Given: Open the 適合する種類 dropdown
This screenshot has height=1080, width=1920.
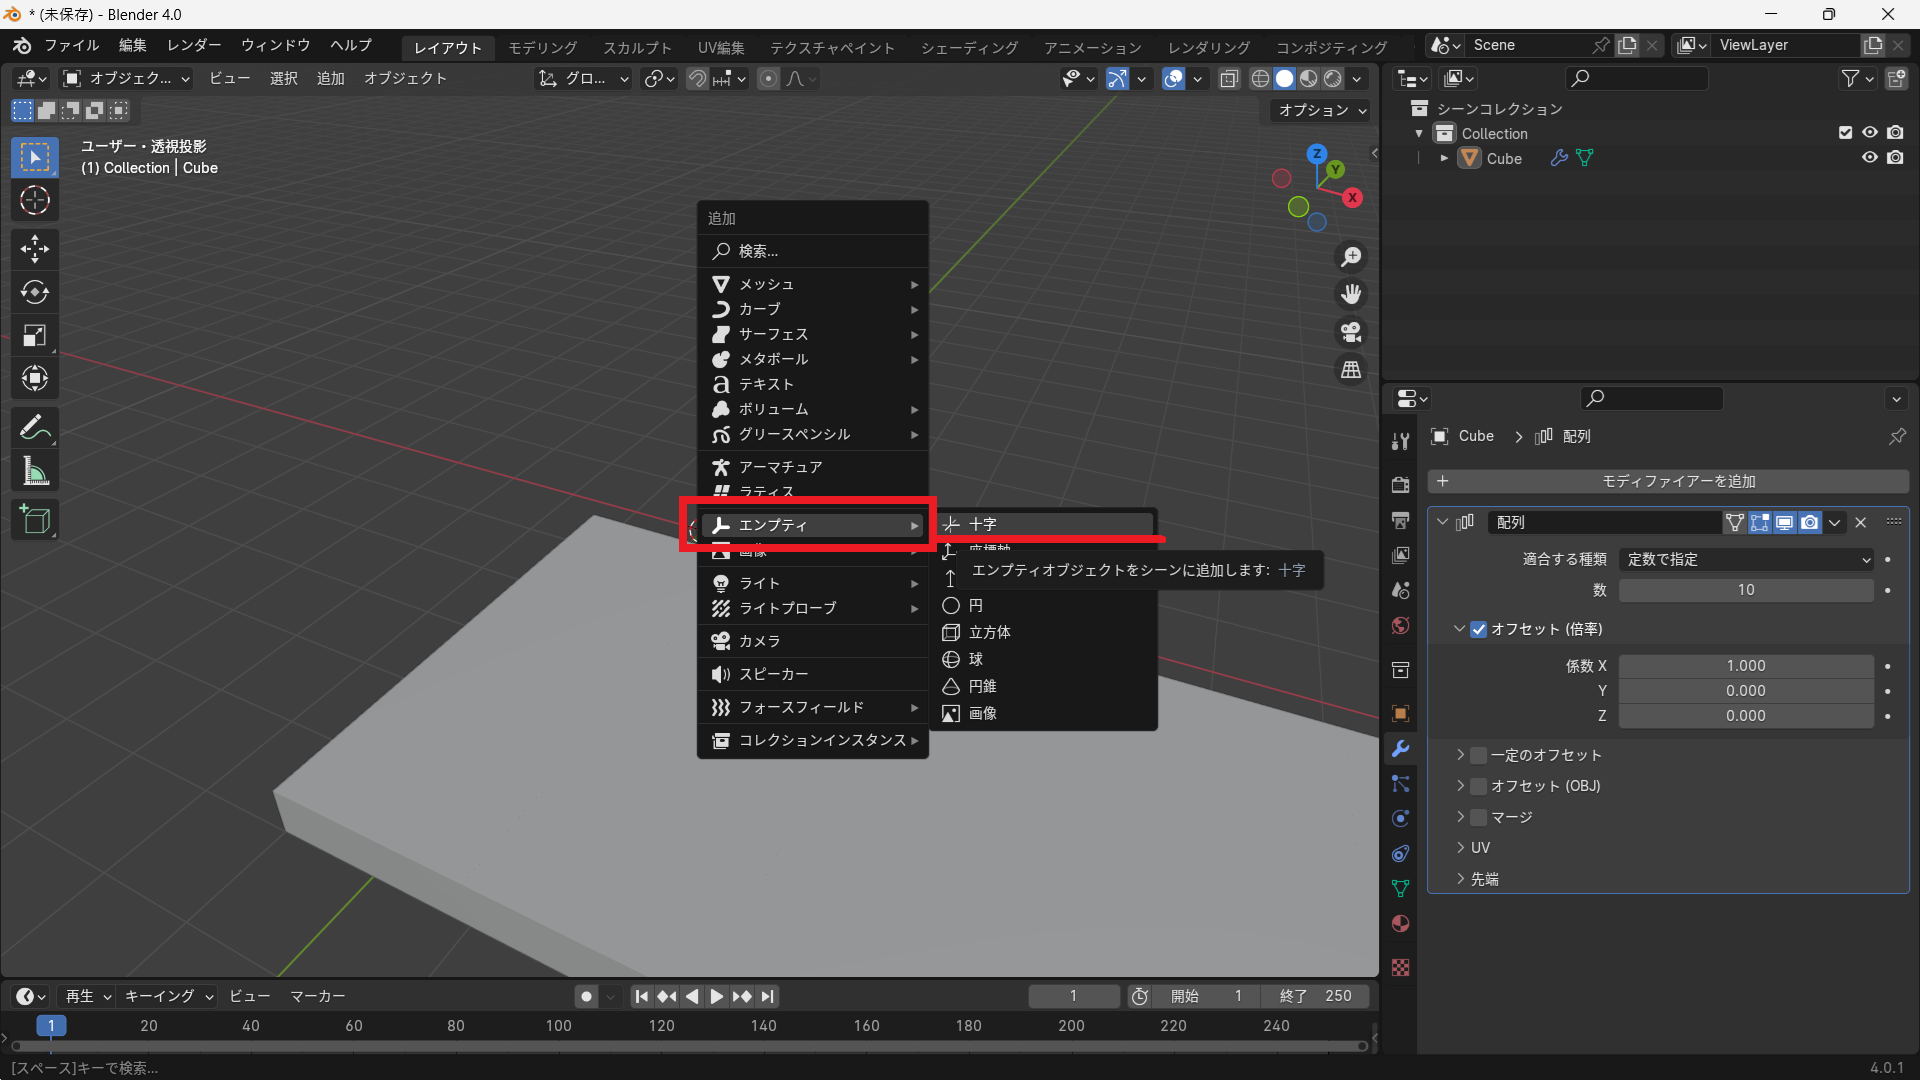Looking at the screenshot, I should [x=1746, y=560].
